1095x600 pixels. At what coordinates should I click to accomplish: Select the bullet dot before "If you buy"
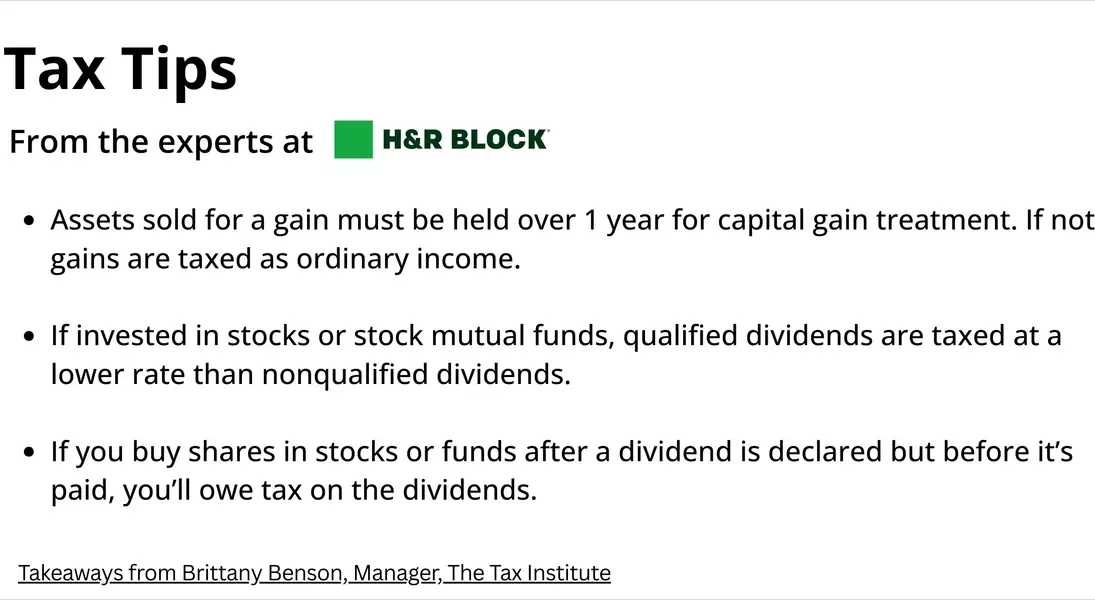29,452
